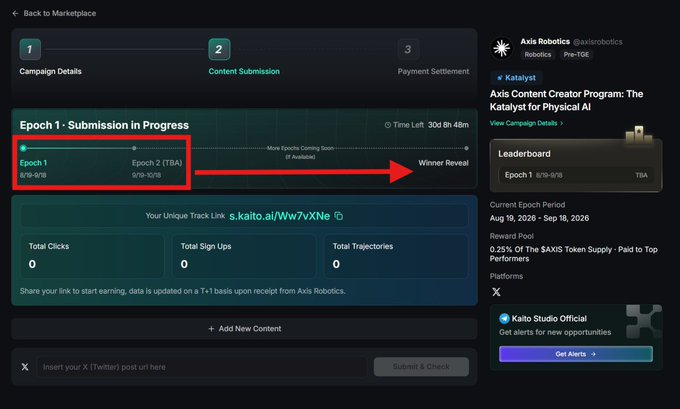This screenshot has height=409, width=680.
Task: Click the @axisrobotics handle
Action: coord(598,42)
